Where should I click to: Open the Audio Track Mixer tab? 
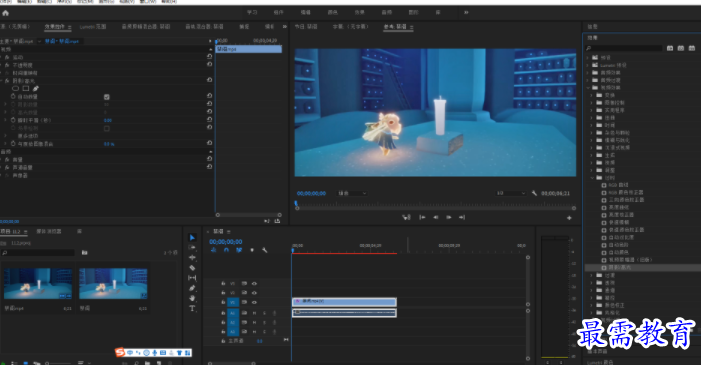click(204, 27)
